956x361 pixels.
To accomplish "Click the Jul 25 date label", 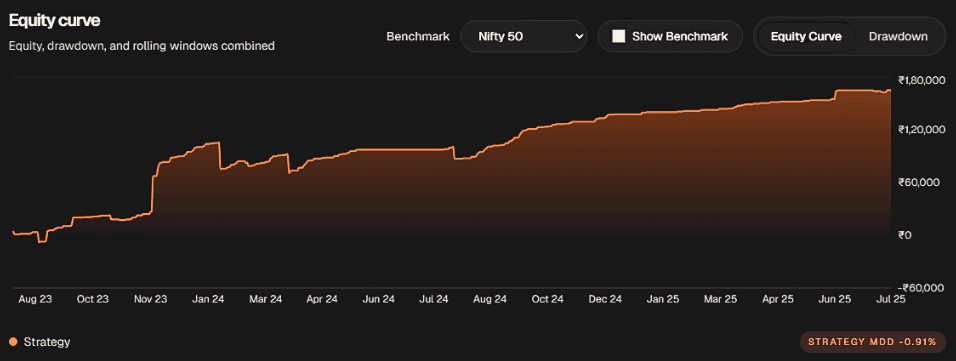I will pos(891,299).
